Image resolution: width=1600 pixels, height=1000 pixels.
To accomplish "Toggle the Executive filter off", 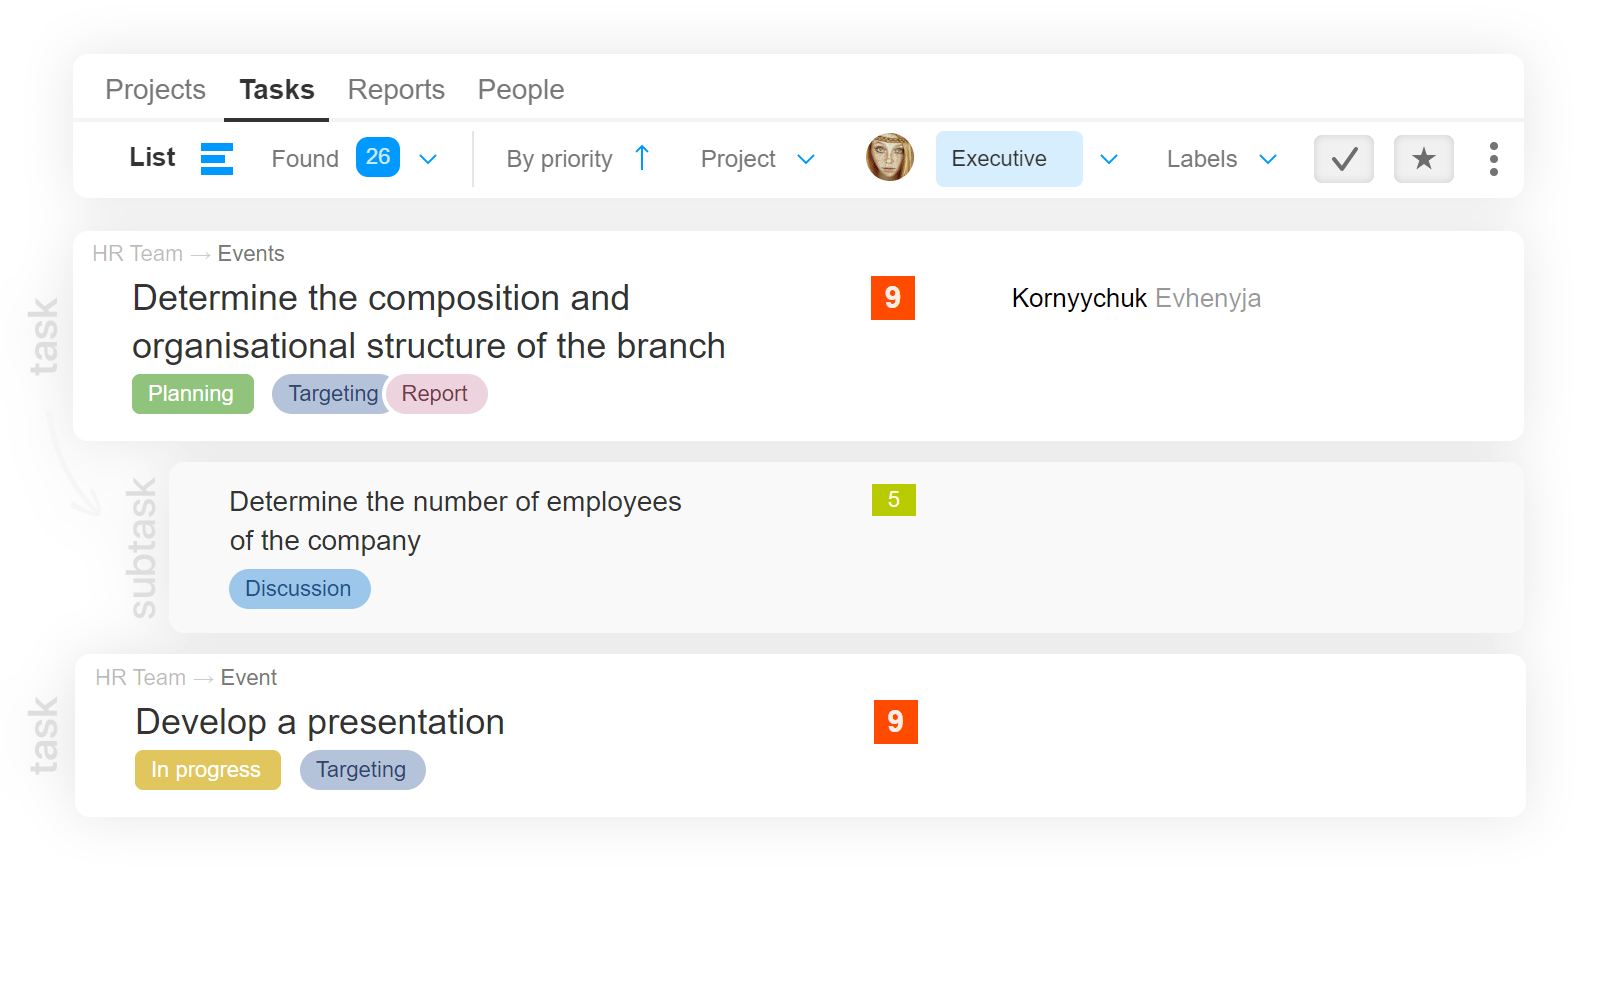I will click(1009, 158).
